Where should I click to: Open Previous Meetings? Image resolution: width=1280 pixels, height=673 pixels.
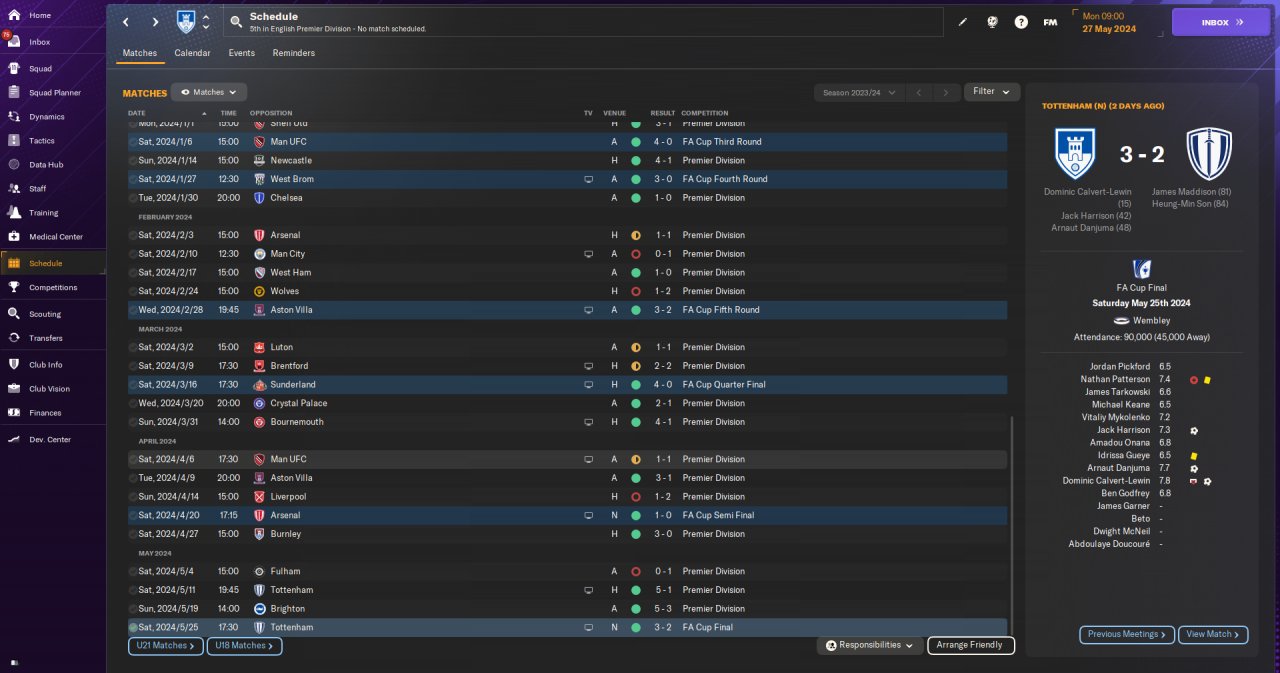pyautogui.click(x=1127, y=634)
